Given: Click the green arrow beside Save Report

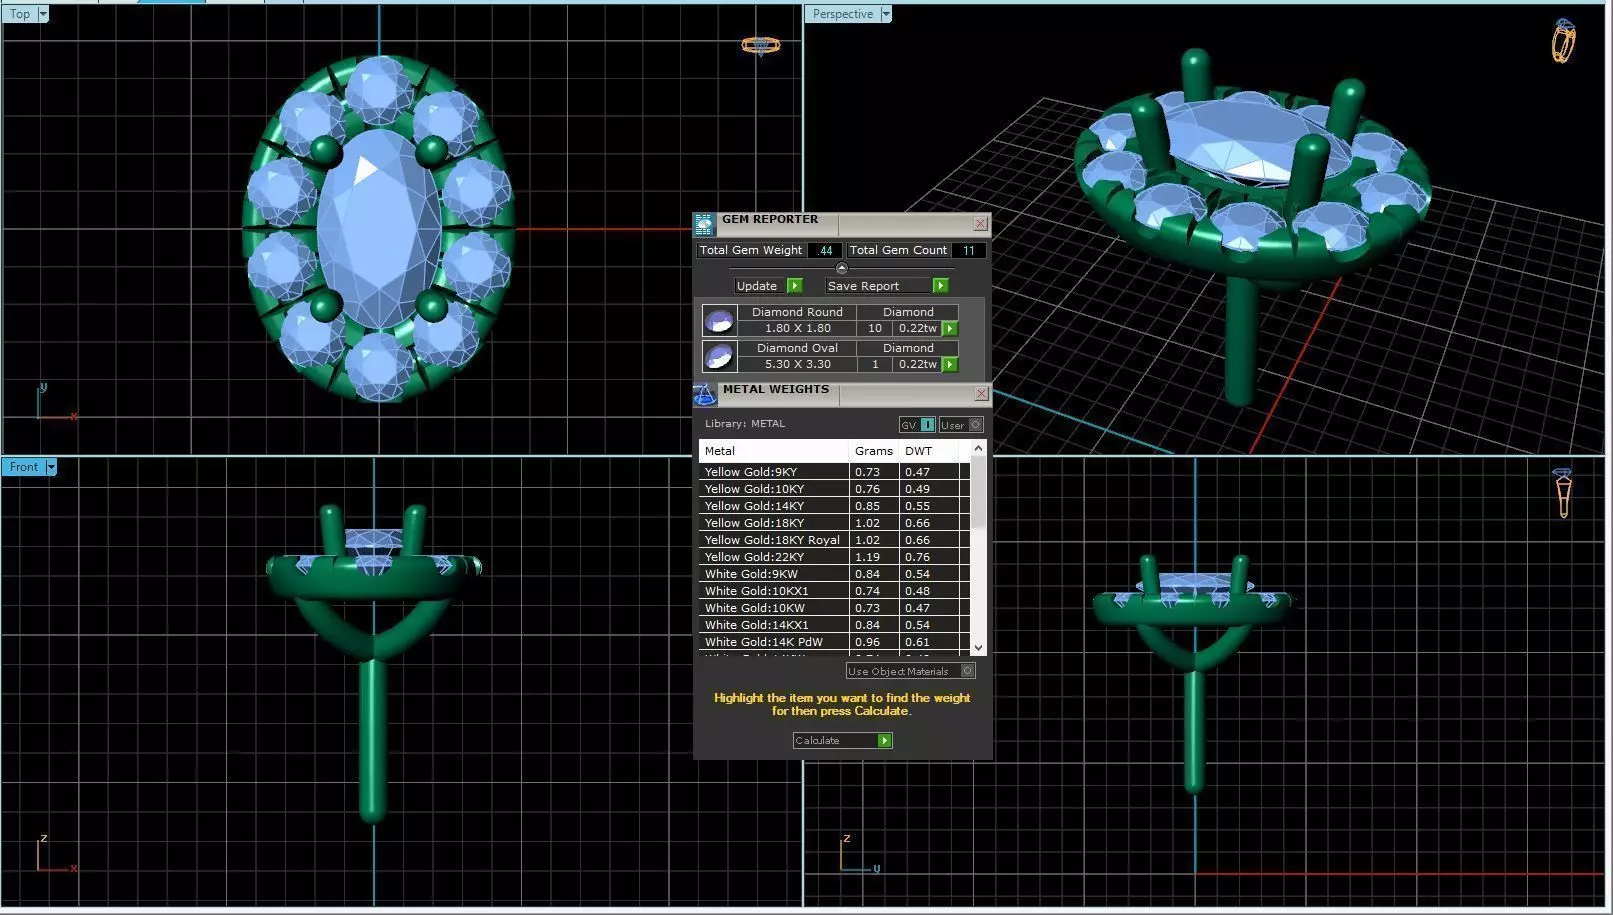Looking at the screenshot, I should [x=940, y=286].
